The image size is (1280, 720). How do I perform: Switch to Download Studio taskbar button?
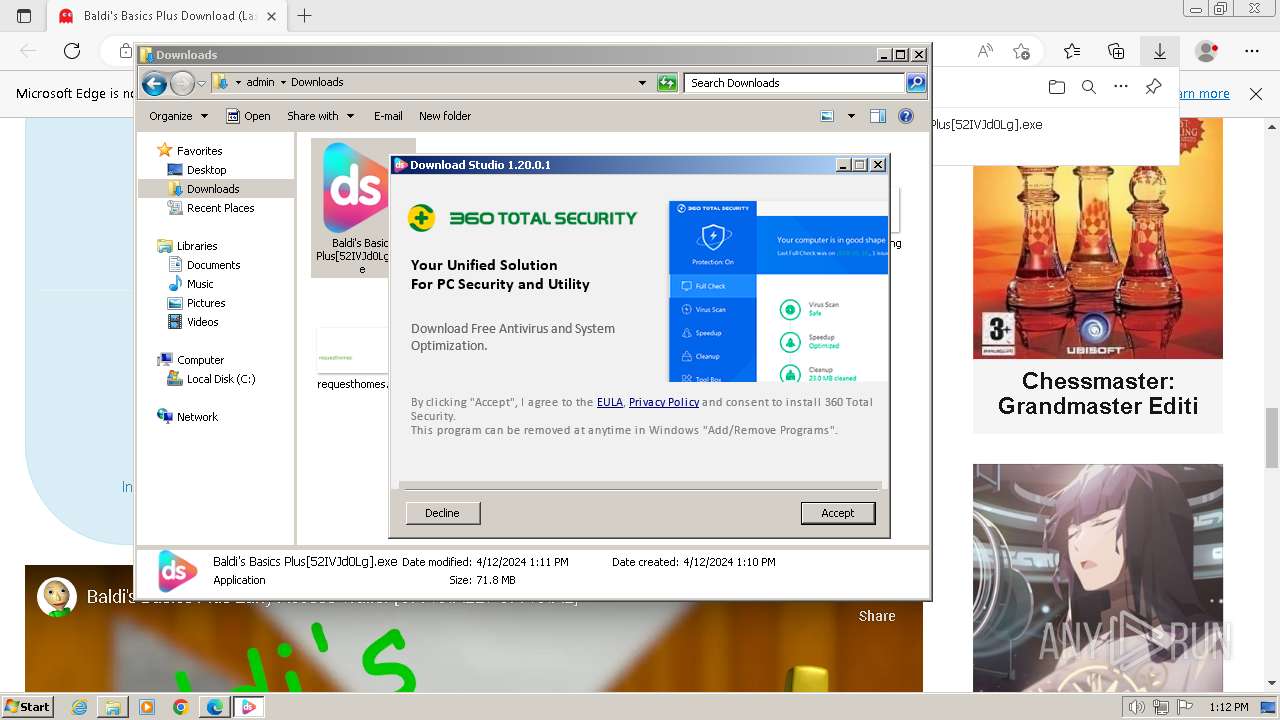pyautogui.click(x=248, y=707)
